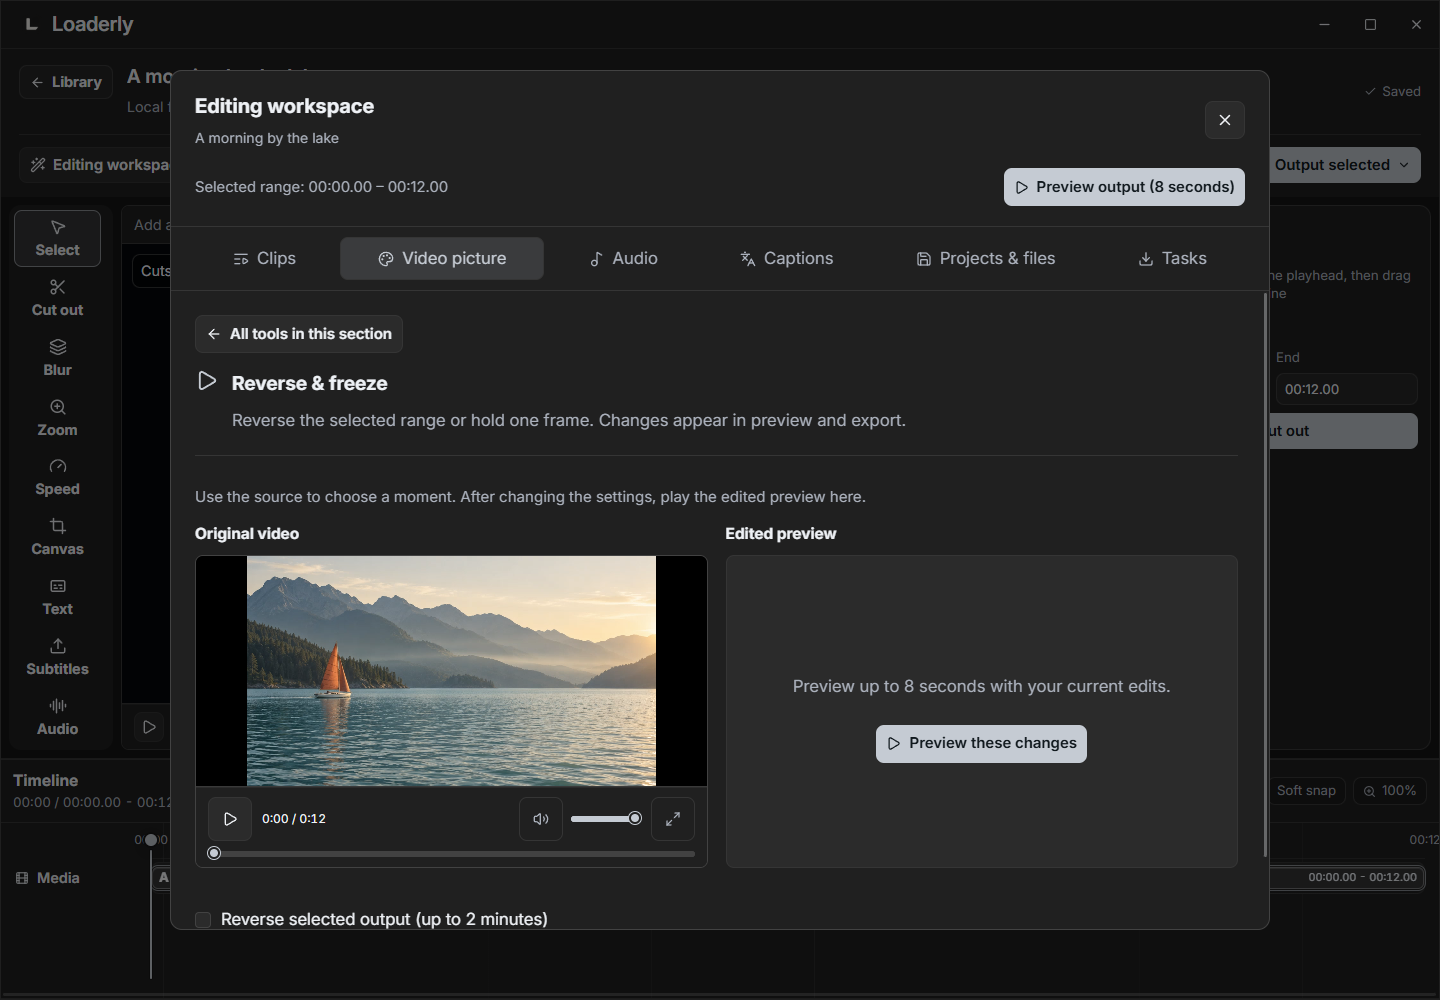Switch to the Clips tab
Screen dimensions: 1440x1000
click(x=265, y=258)
